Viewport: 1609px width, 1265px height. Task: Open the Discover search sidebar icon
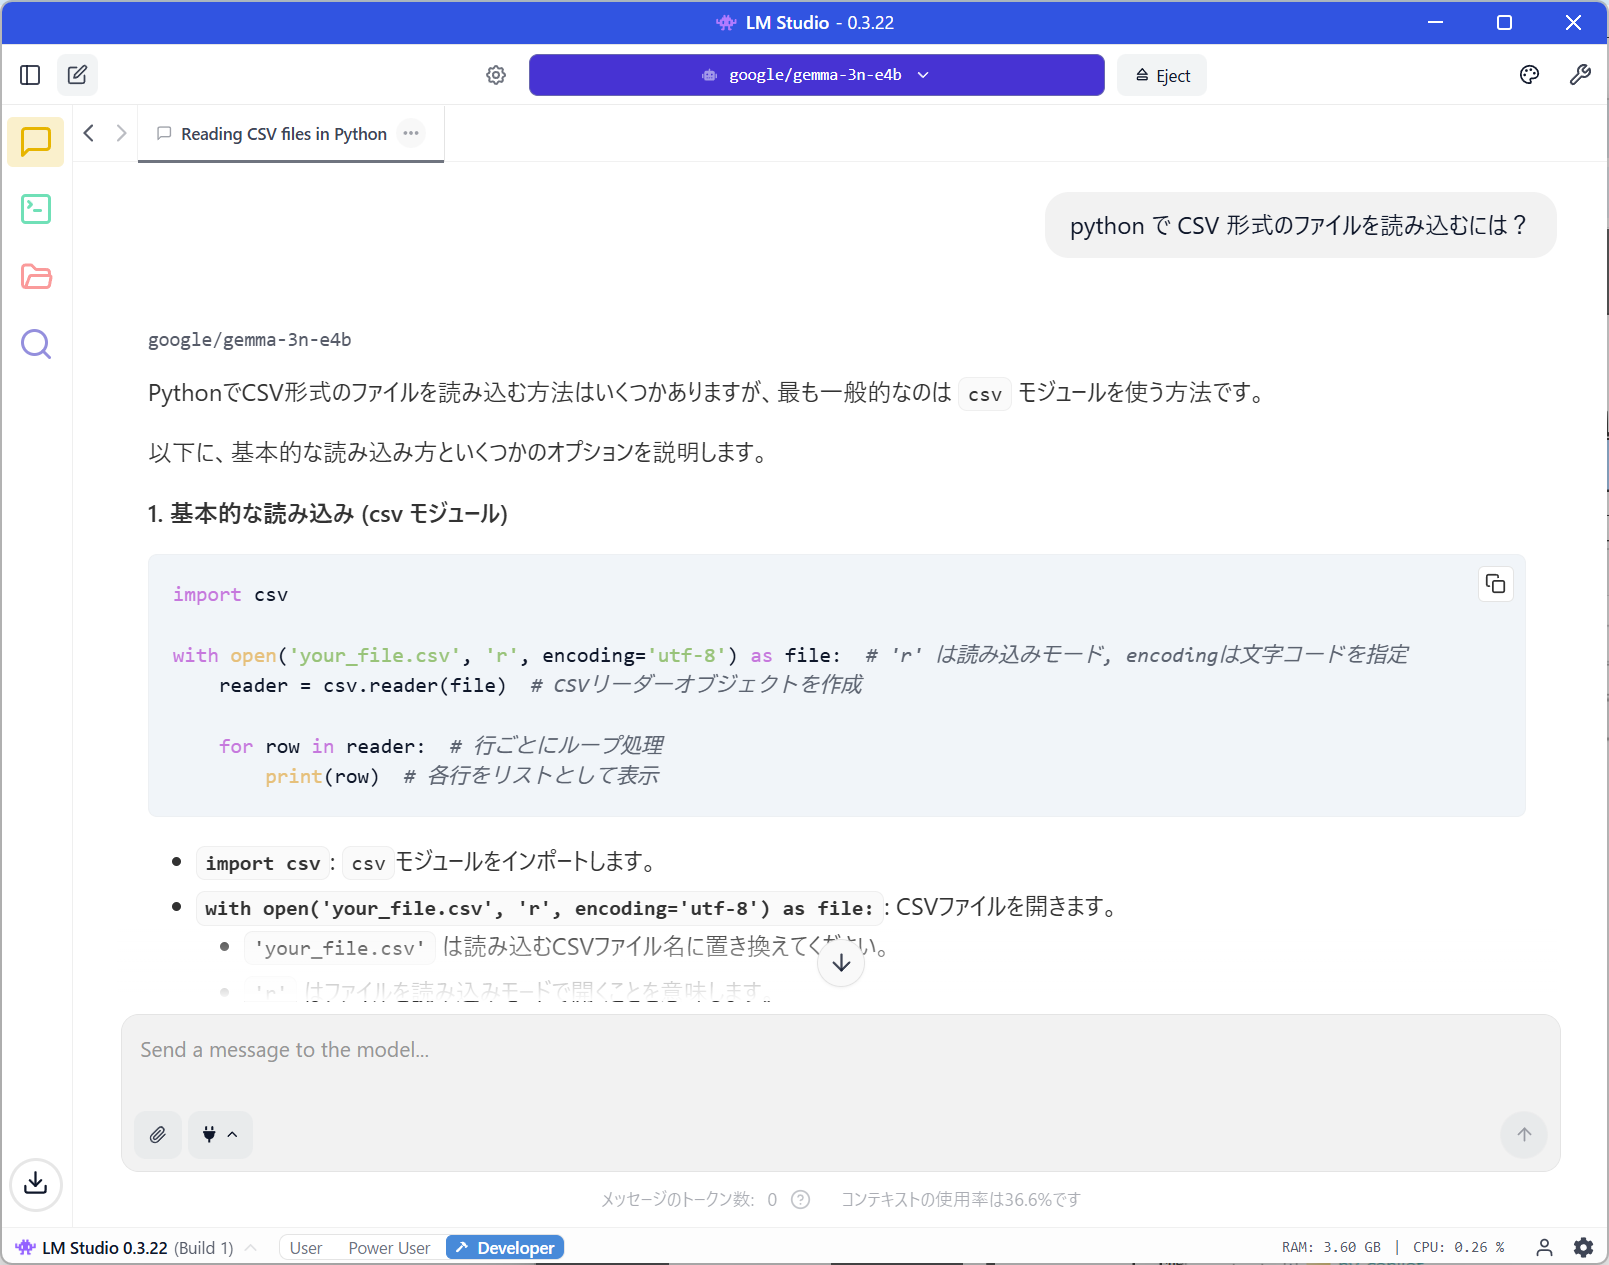pos(36,344)
